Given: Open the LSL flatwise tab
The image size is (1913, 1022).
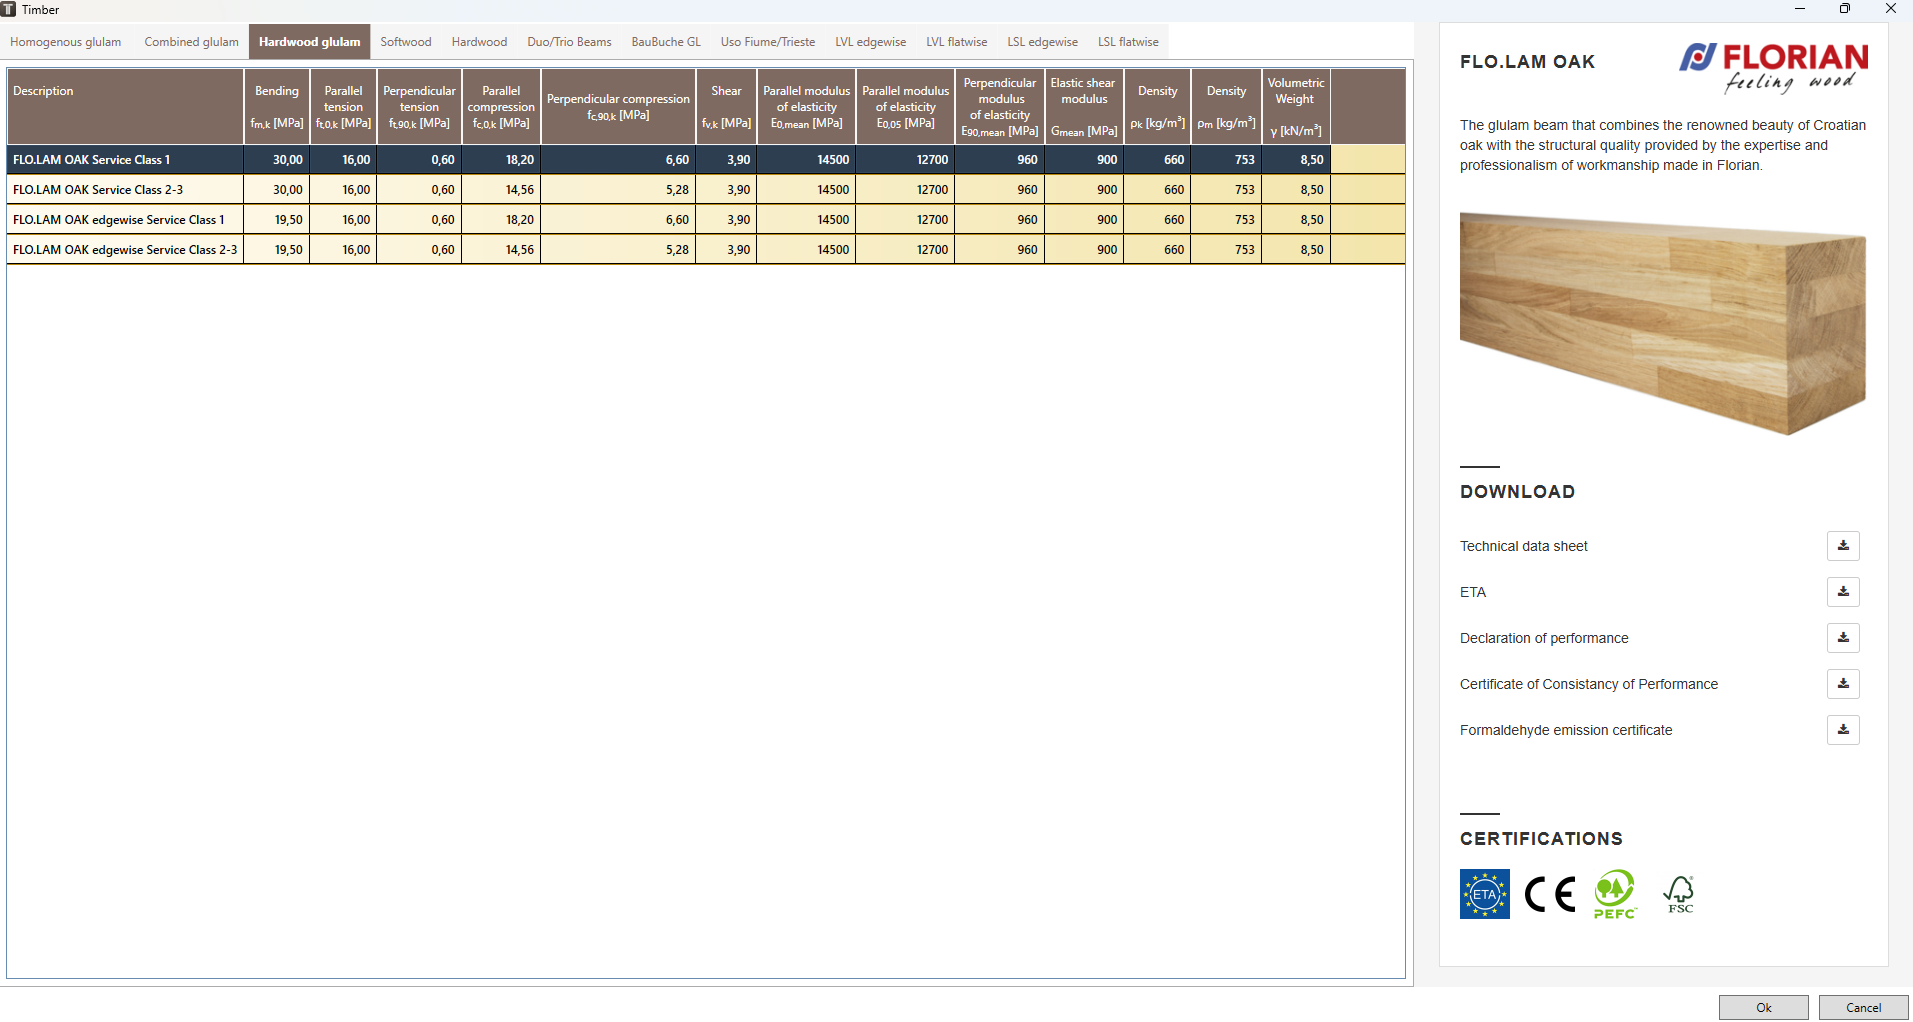Looking at the screenshot, I should click(1129, 42).
